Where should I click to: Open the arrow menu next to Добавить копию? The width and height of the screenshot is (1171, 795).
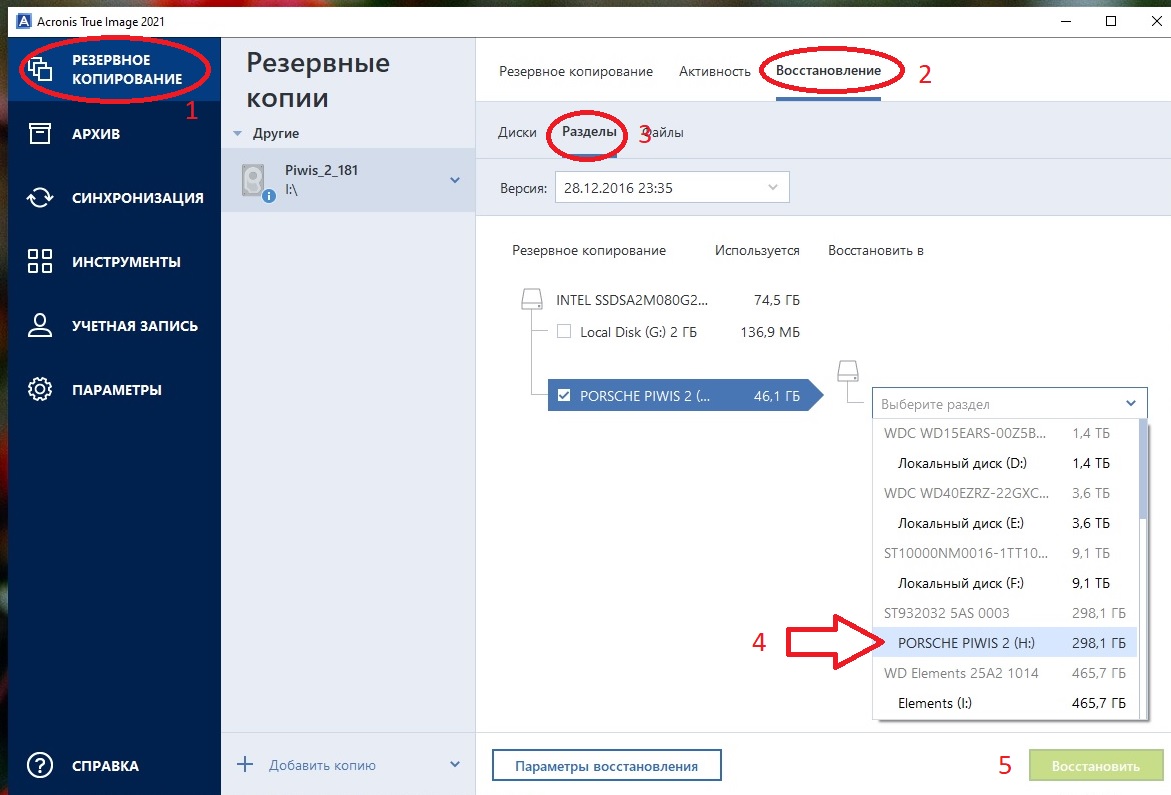tap(455, 765)
